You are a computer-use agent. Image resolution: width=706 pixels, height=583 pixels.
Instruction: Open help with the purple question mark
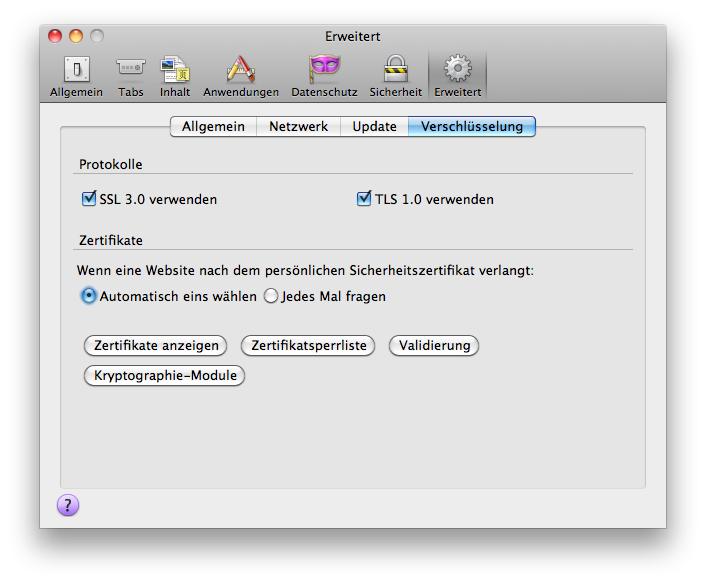click(68, 505)
